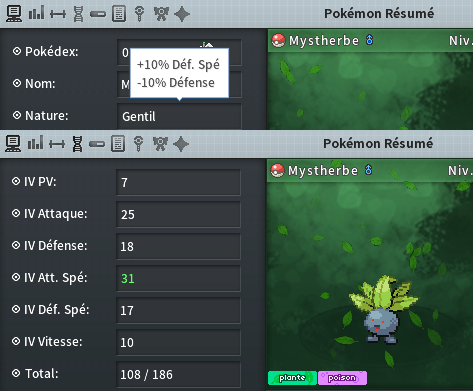Screen dimensions: 473x391
Task: Open the DNA helix tab above the IV list
Action: 78,144
